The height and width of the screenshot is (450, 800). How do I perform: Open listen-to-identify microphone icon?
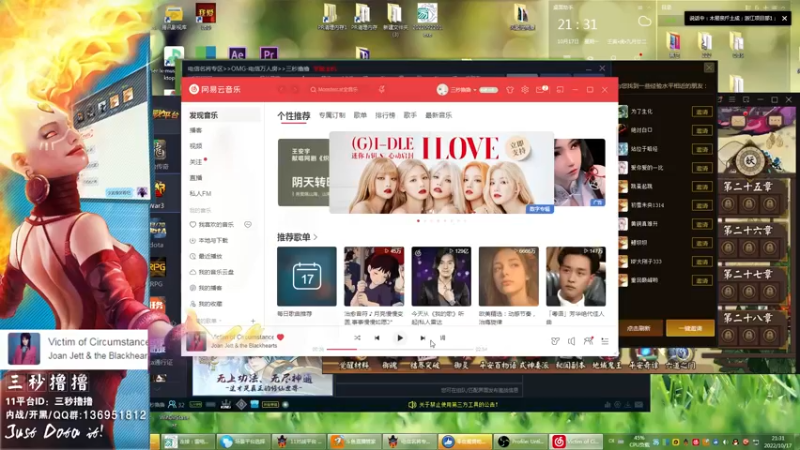[382, 89]
